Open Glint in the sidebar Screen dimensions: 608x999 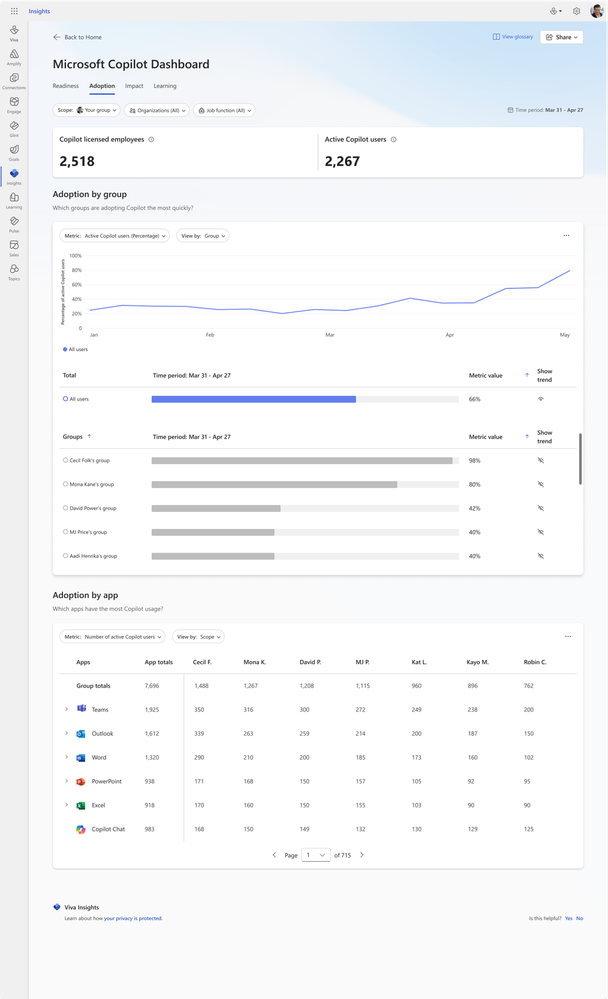14,129
